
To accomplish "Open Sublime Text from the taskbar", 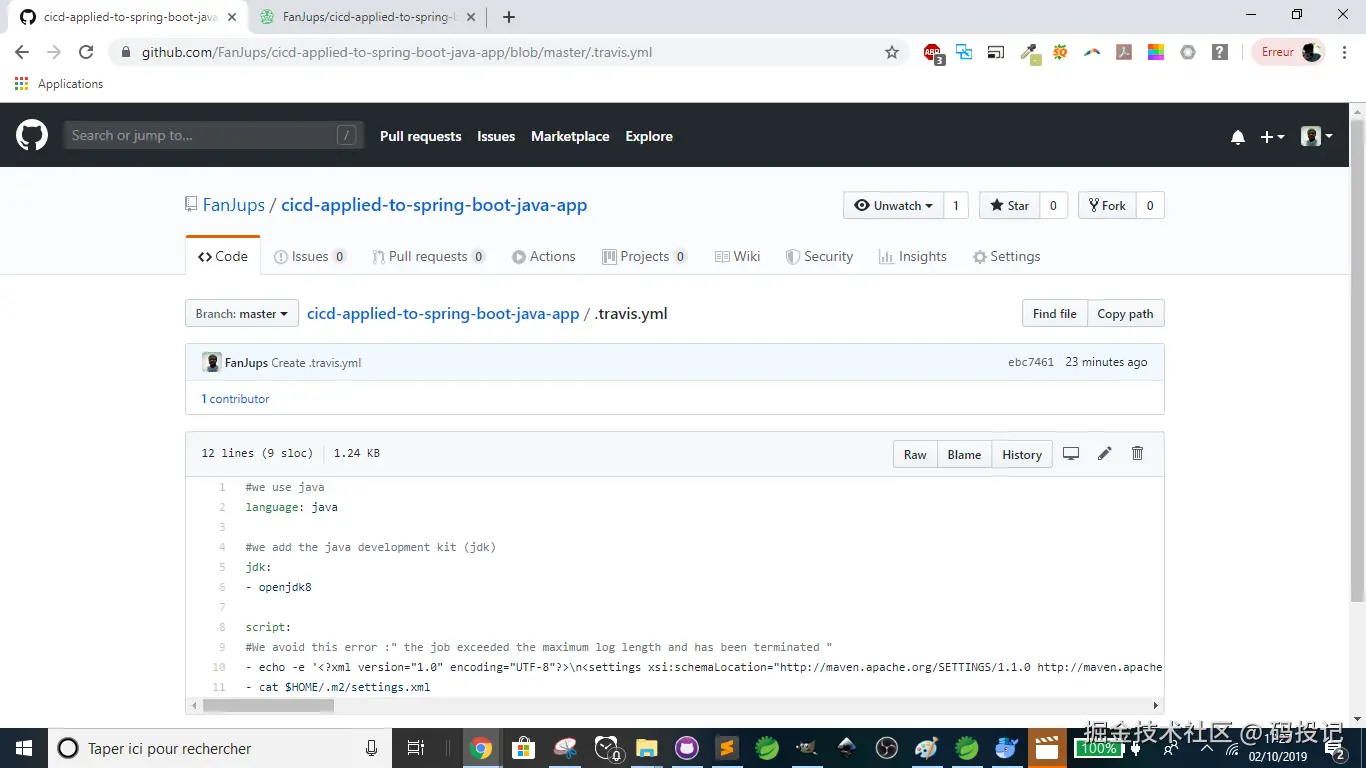I will (x=727, y=748).
